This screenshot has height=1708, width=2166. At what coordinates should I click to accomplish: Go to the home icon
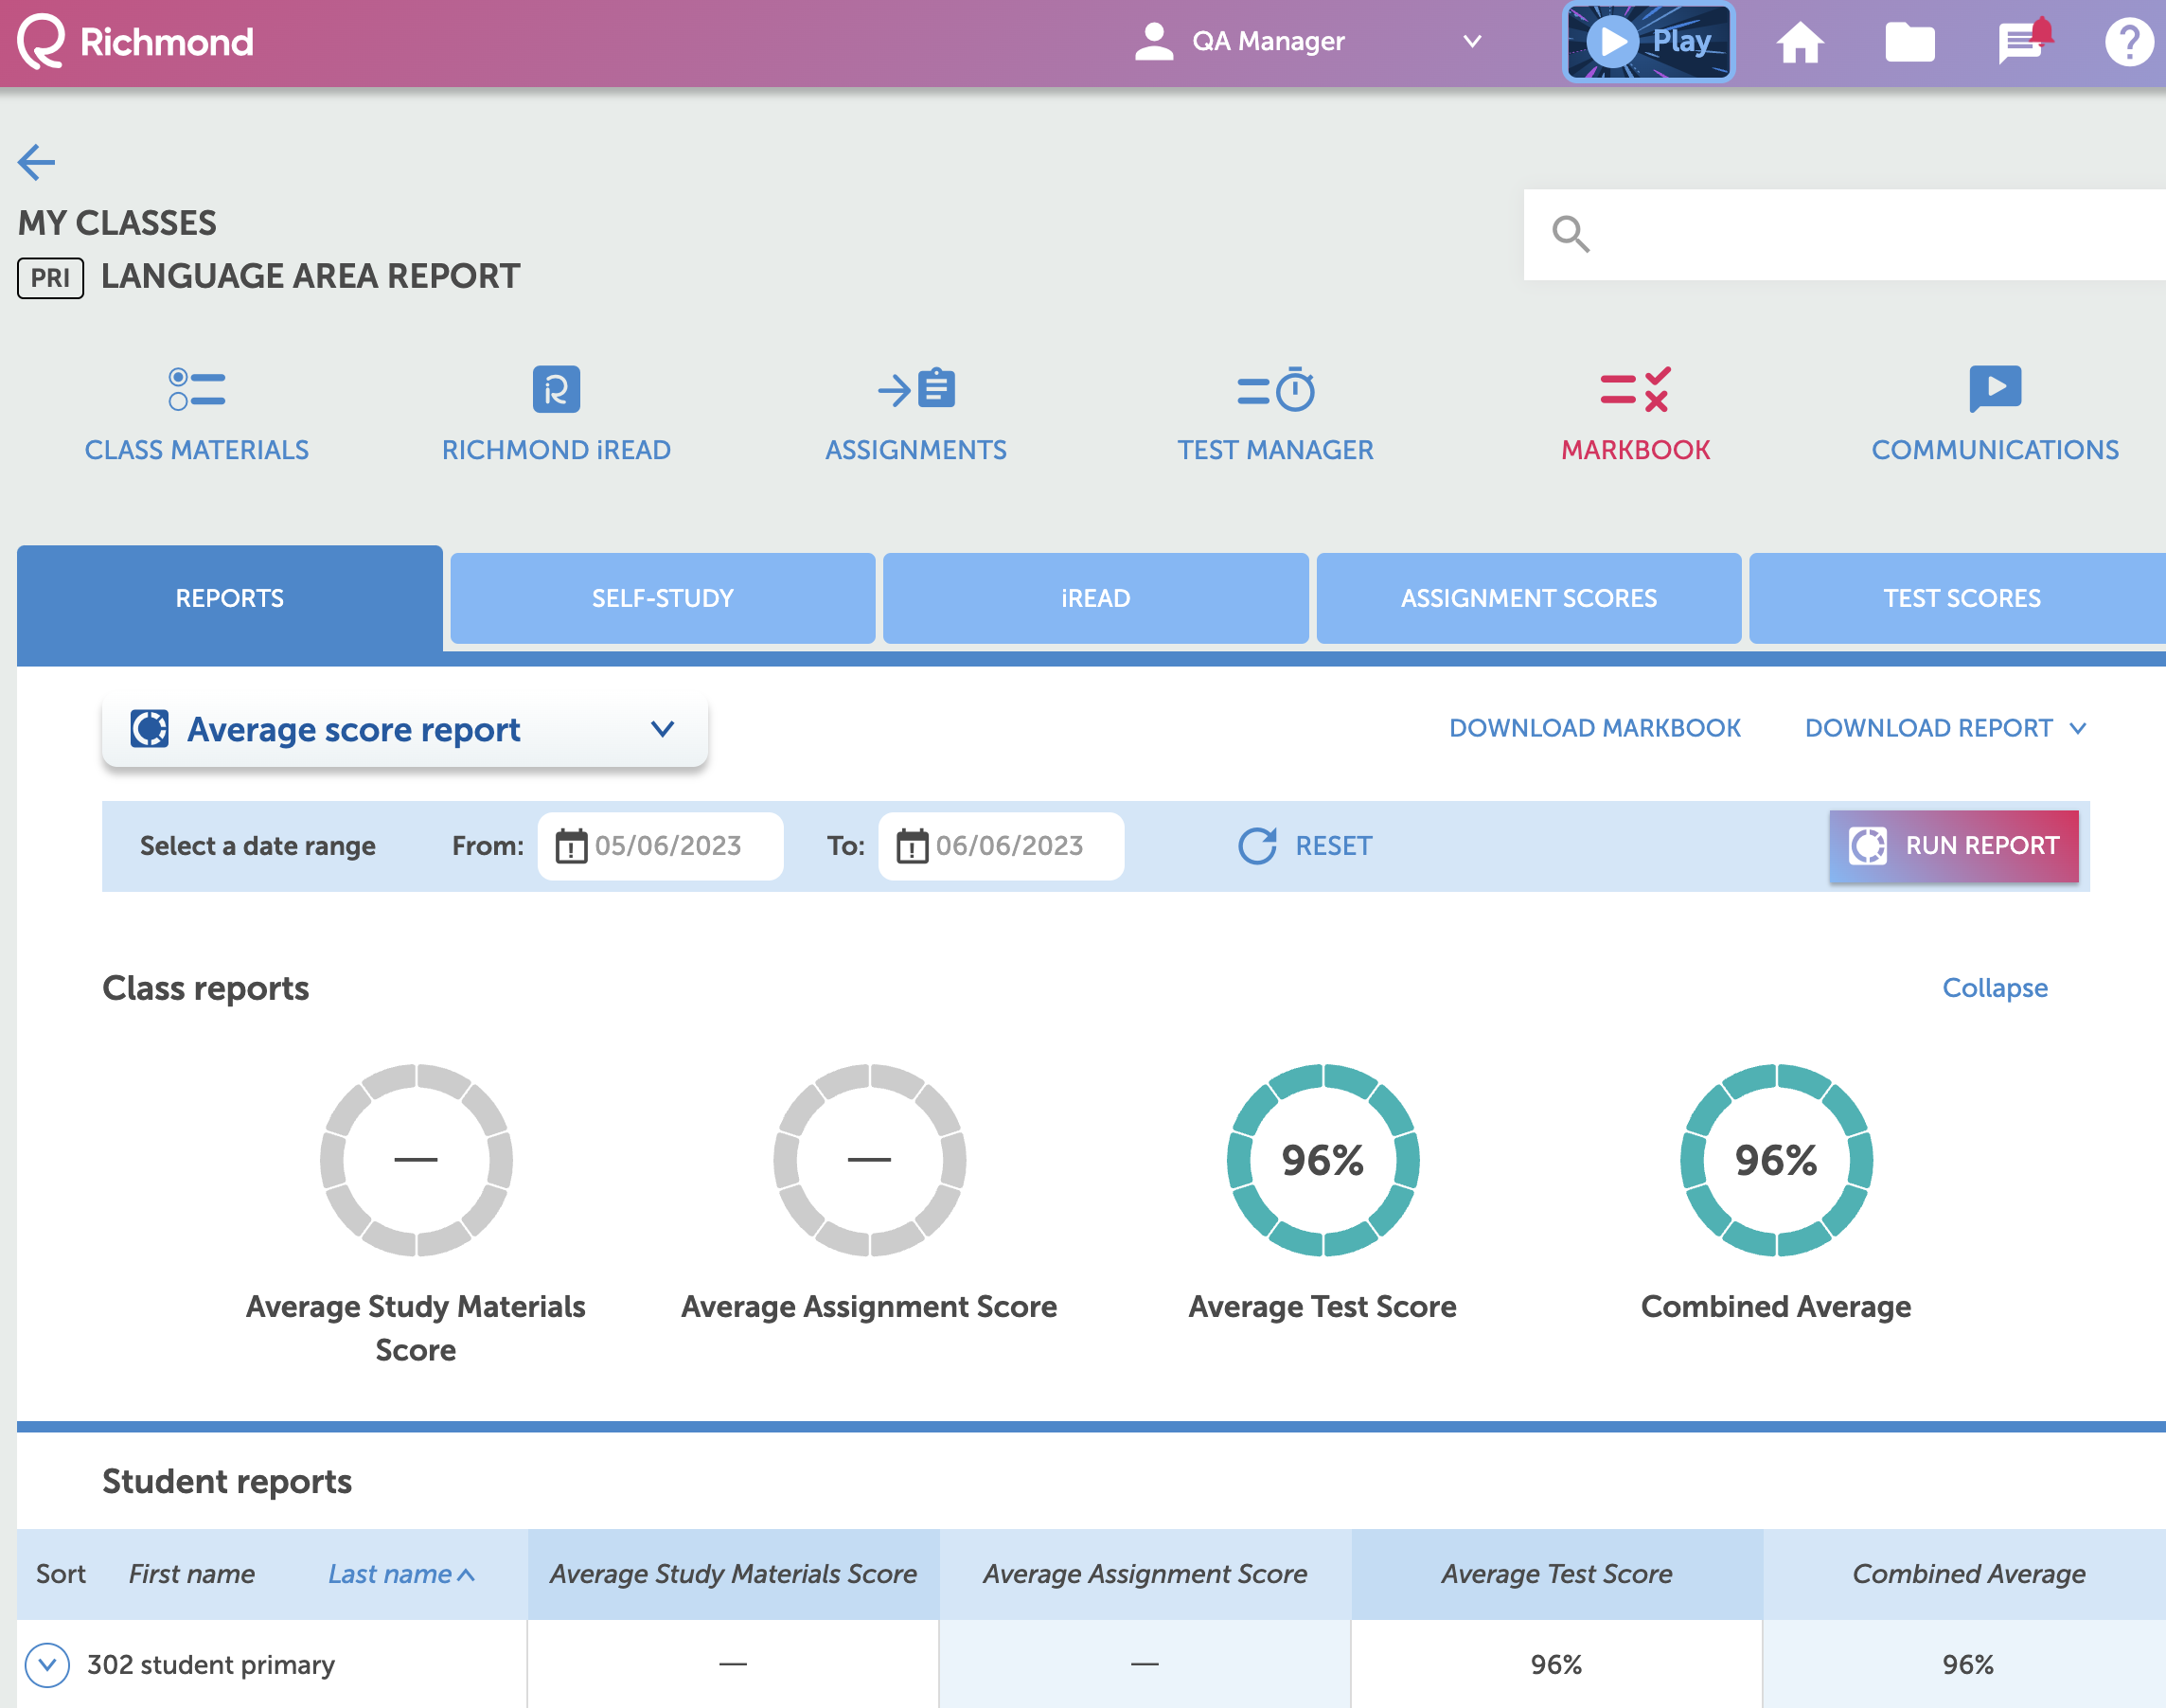pyautogui.click(x=1799, y=42)
